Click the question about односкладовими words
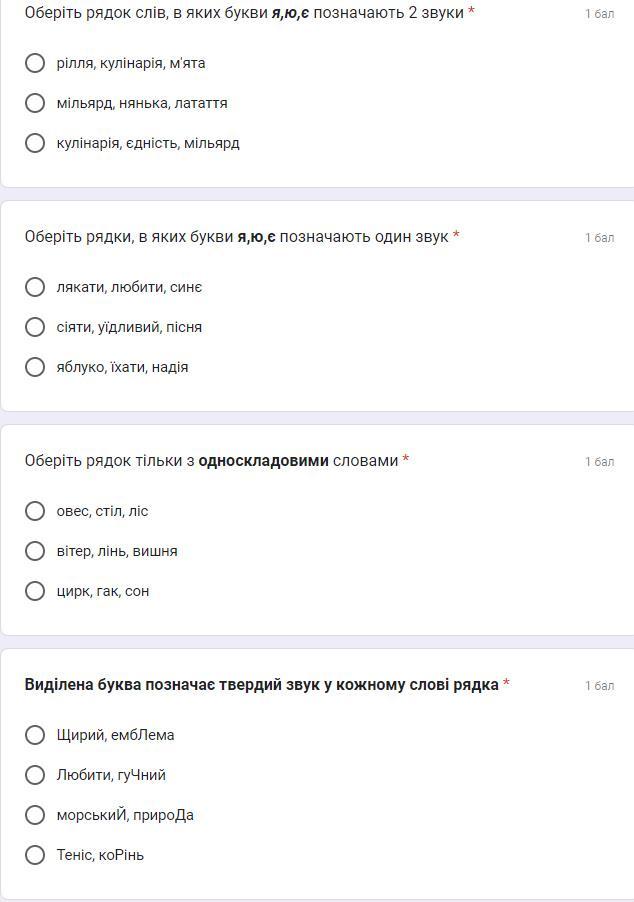634x902 pixels. (x=211, y=461)
